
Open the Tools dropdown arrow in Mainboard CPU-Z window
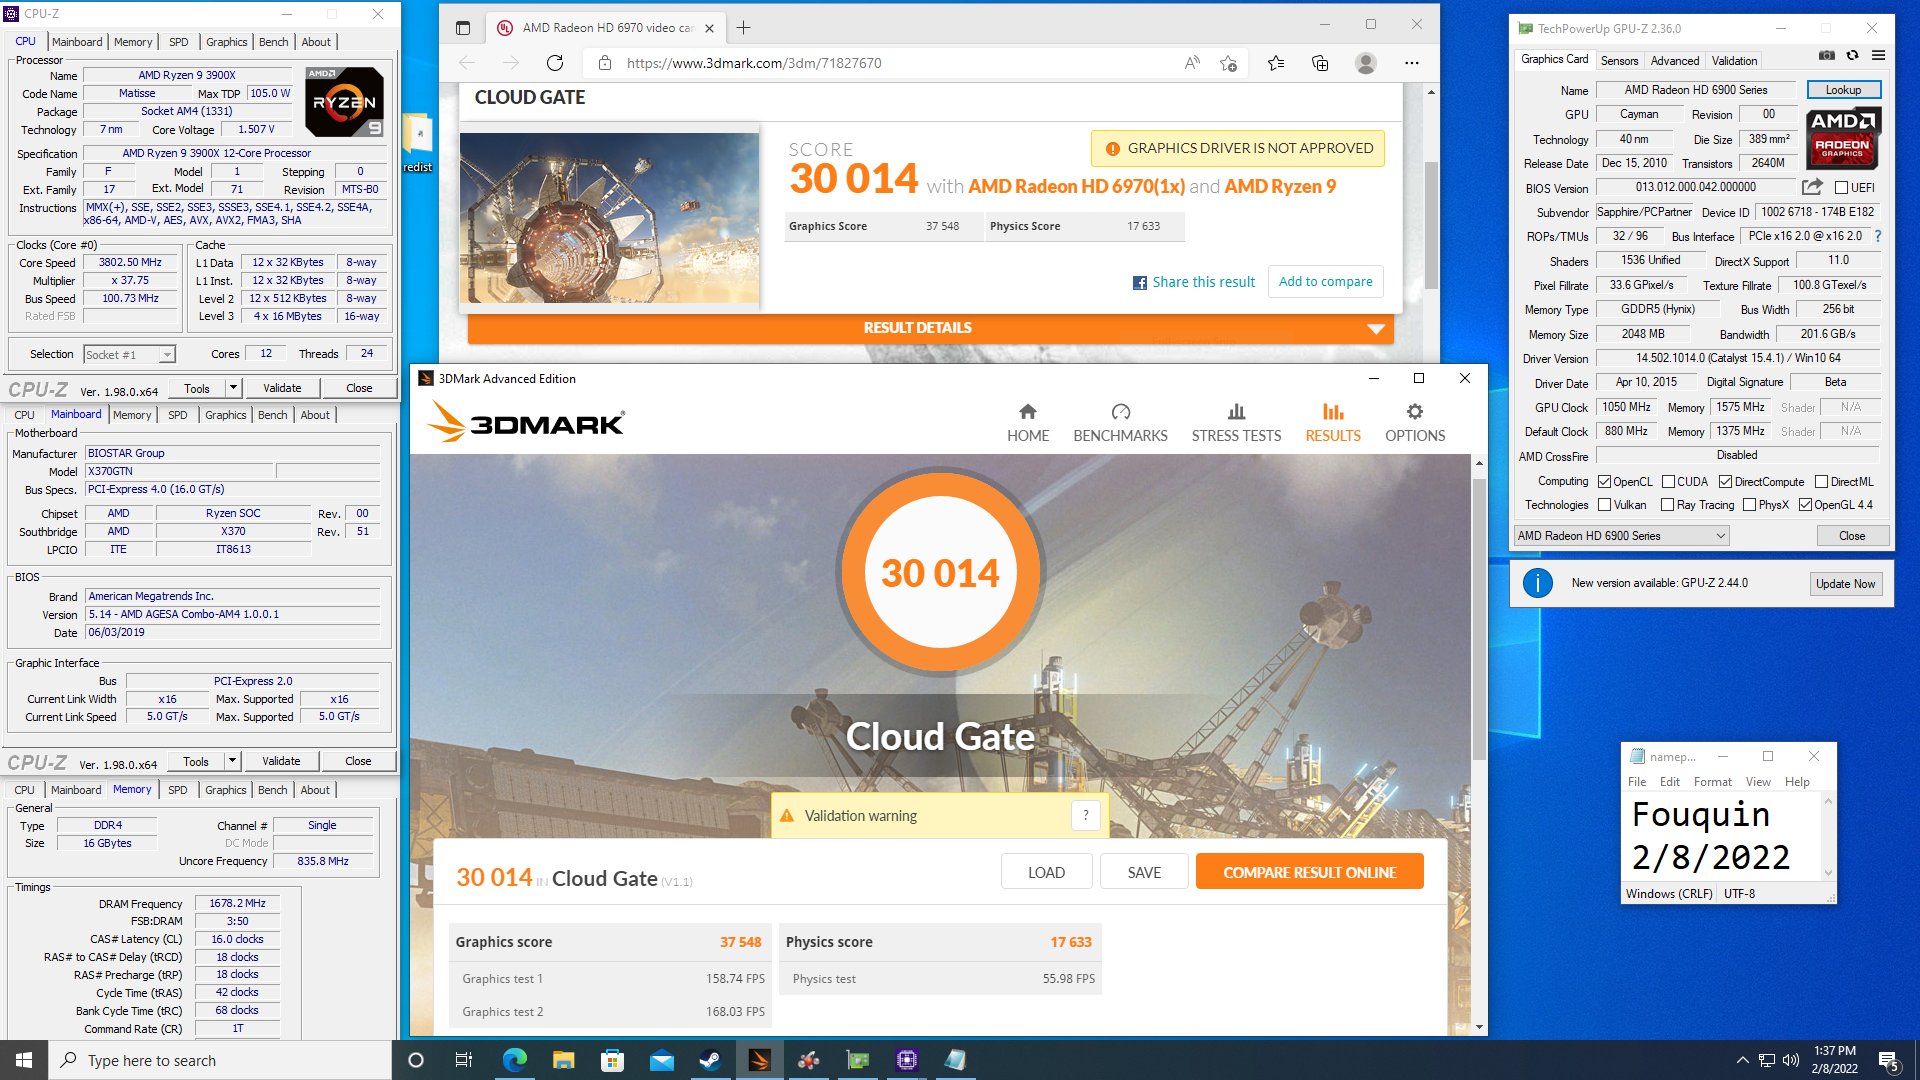click(x=232, y=761)
